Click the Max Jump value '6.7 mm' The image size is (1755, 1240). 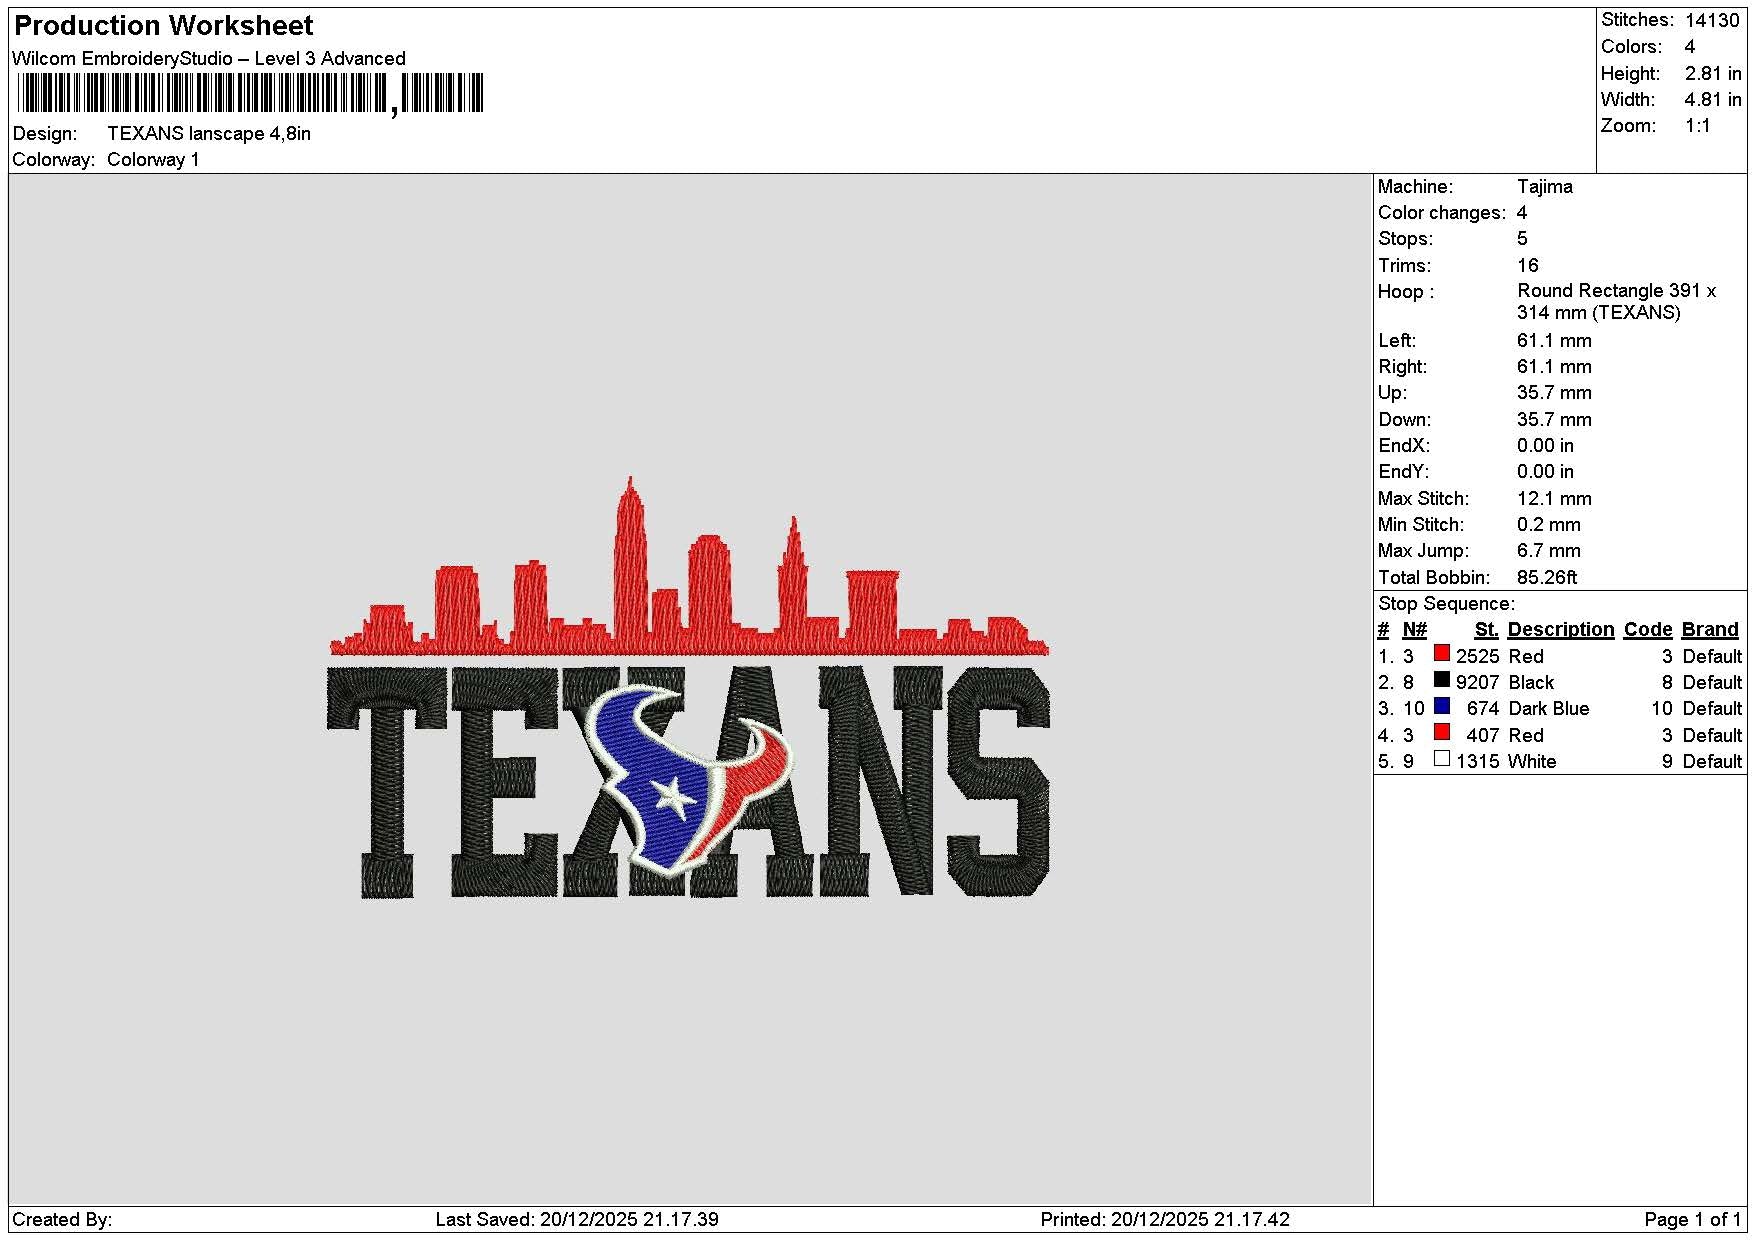1549,551
